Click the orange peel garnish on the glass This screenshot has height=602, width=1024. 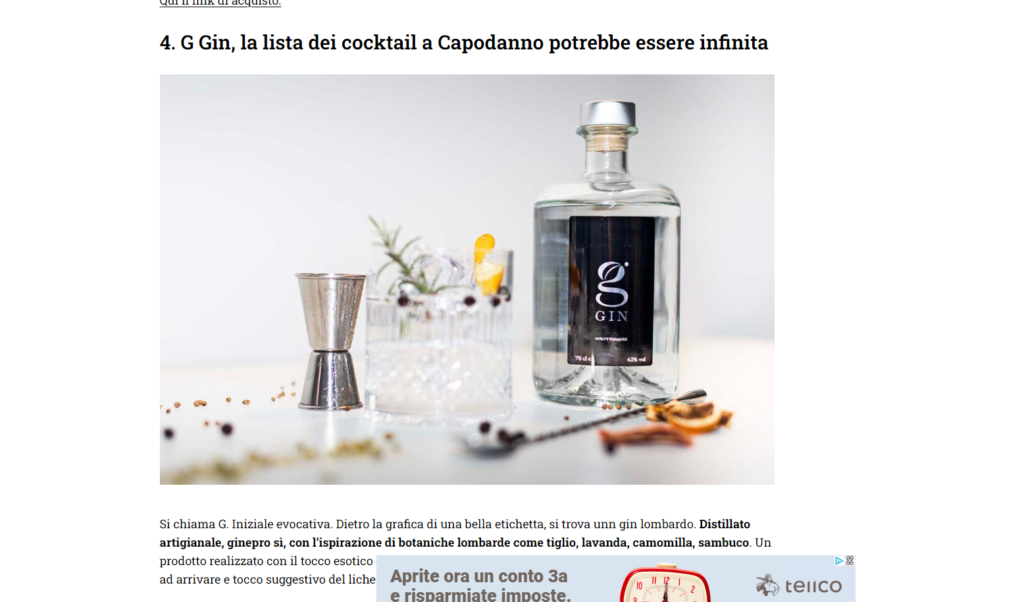(x=487, y=264)
